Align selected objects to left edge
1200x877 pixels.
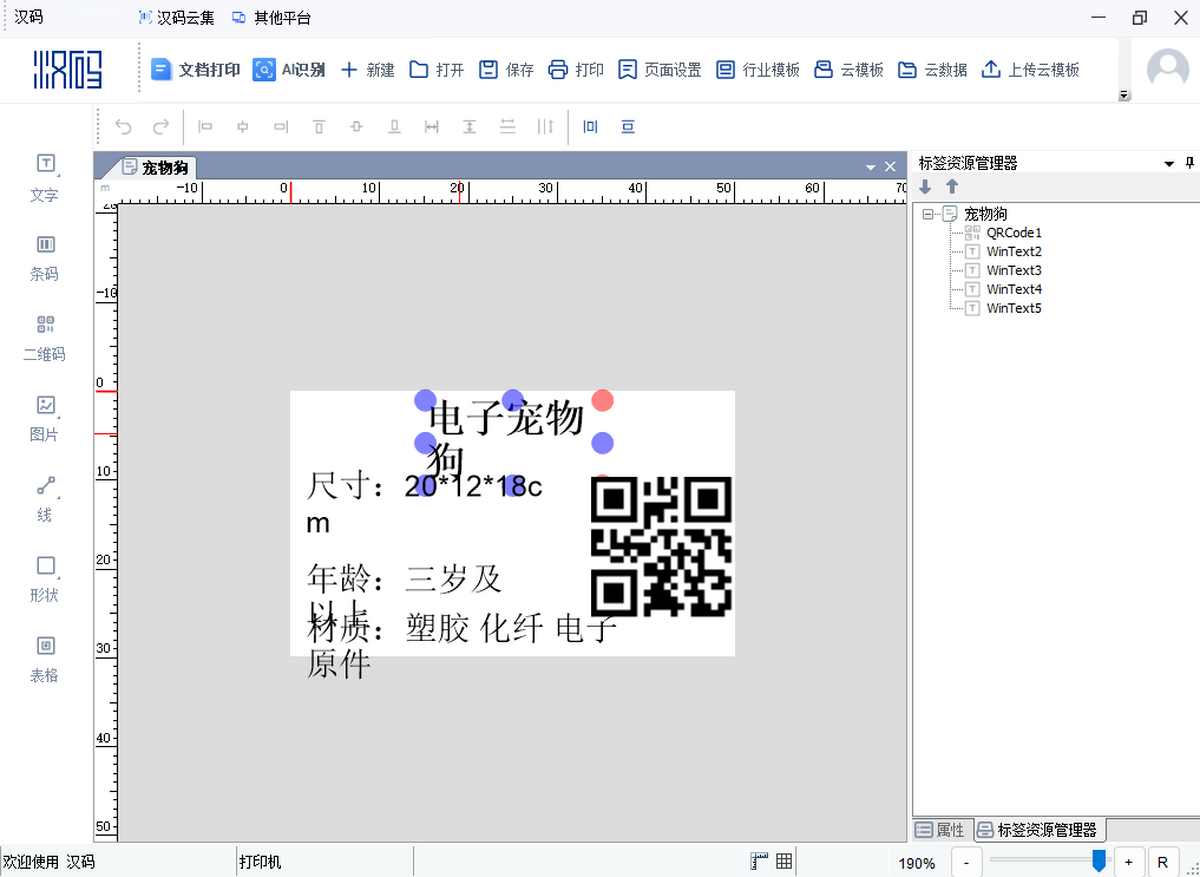pos(205,127)
